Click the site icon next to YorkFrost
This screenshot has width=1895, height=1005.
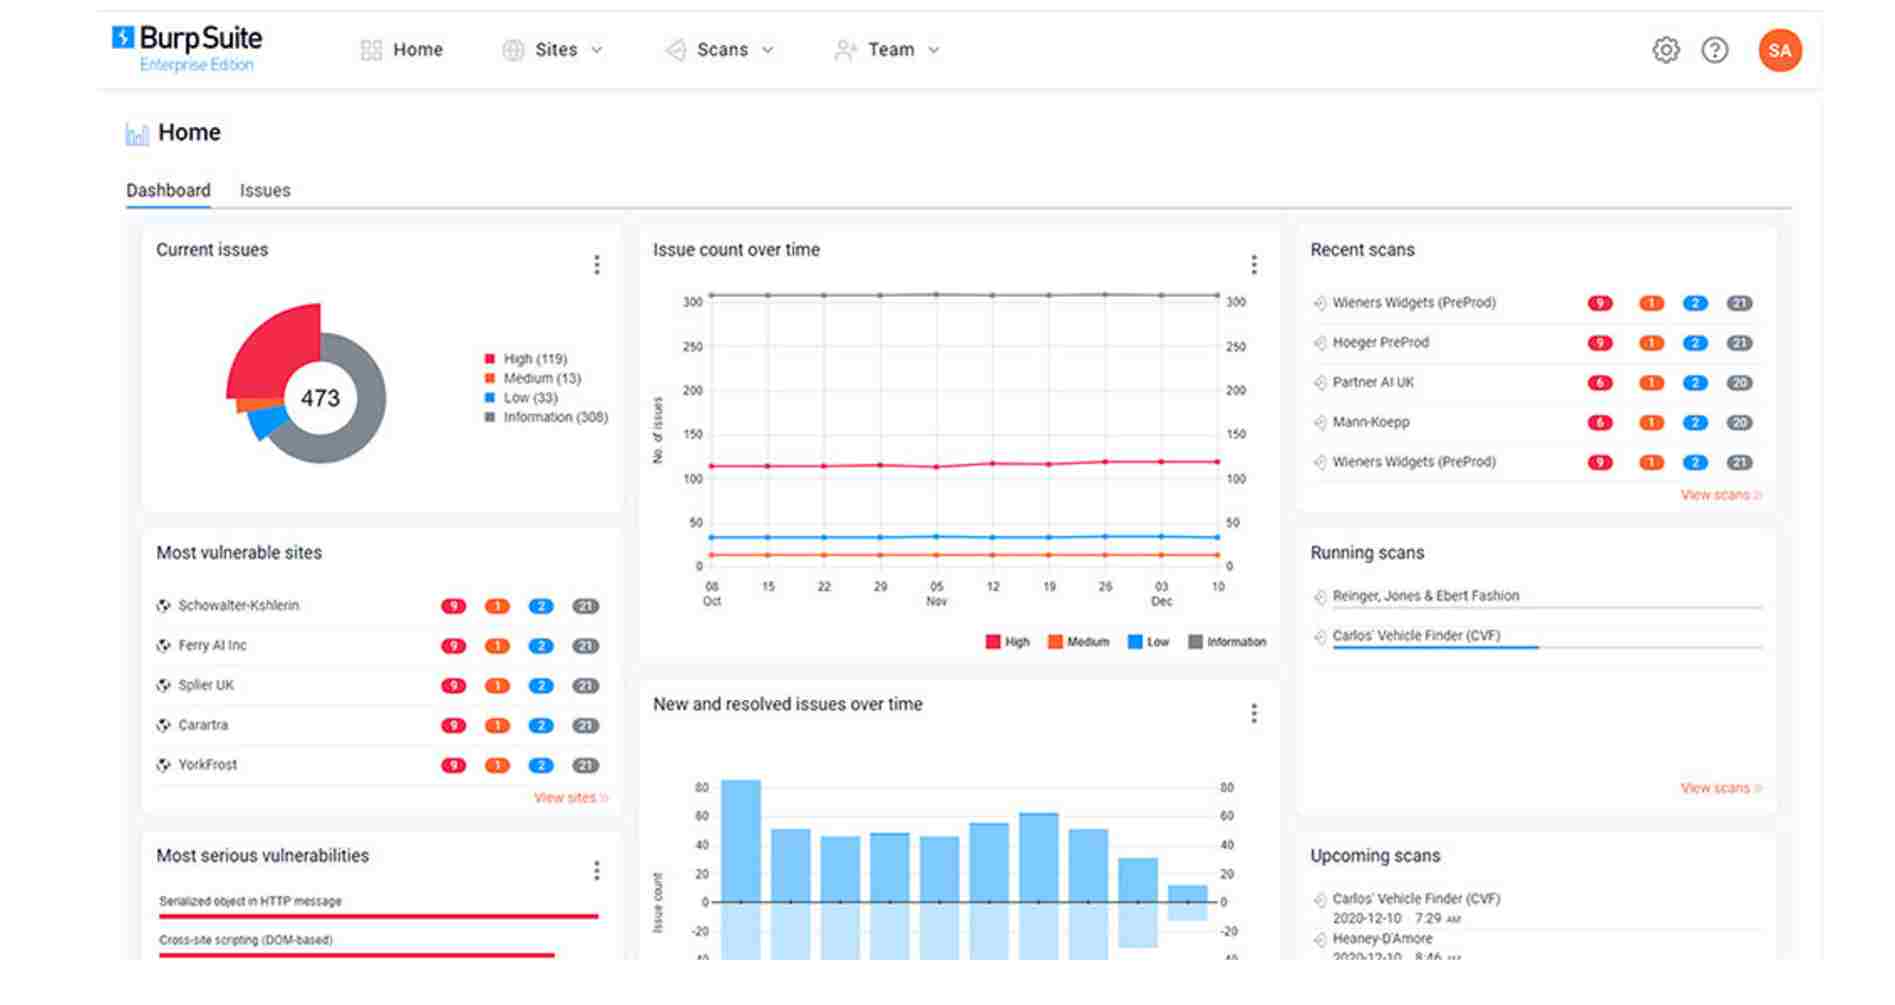click(x=163, y=765)
